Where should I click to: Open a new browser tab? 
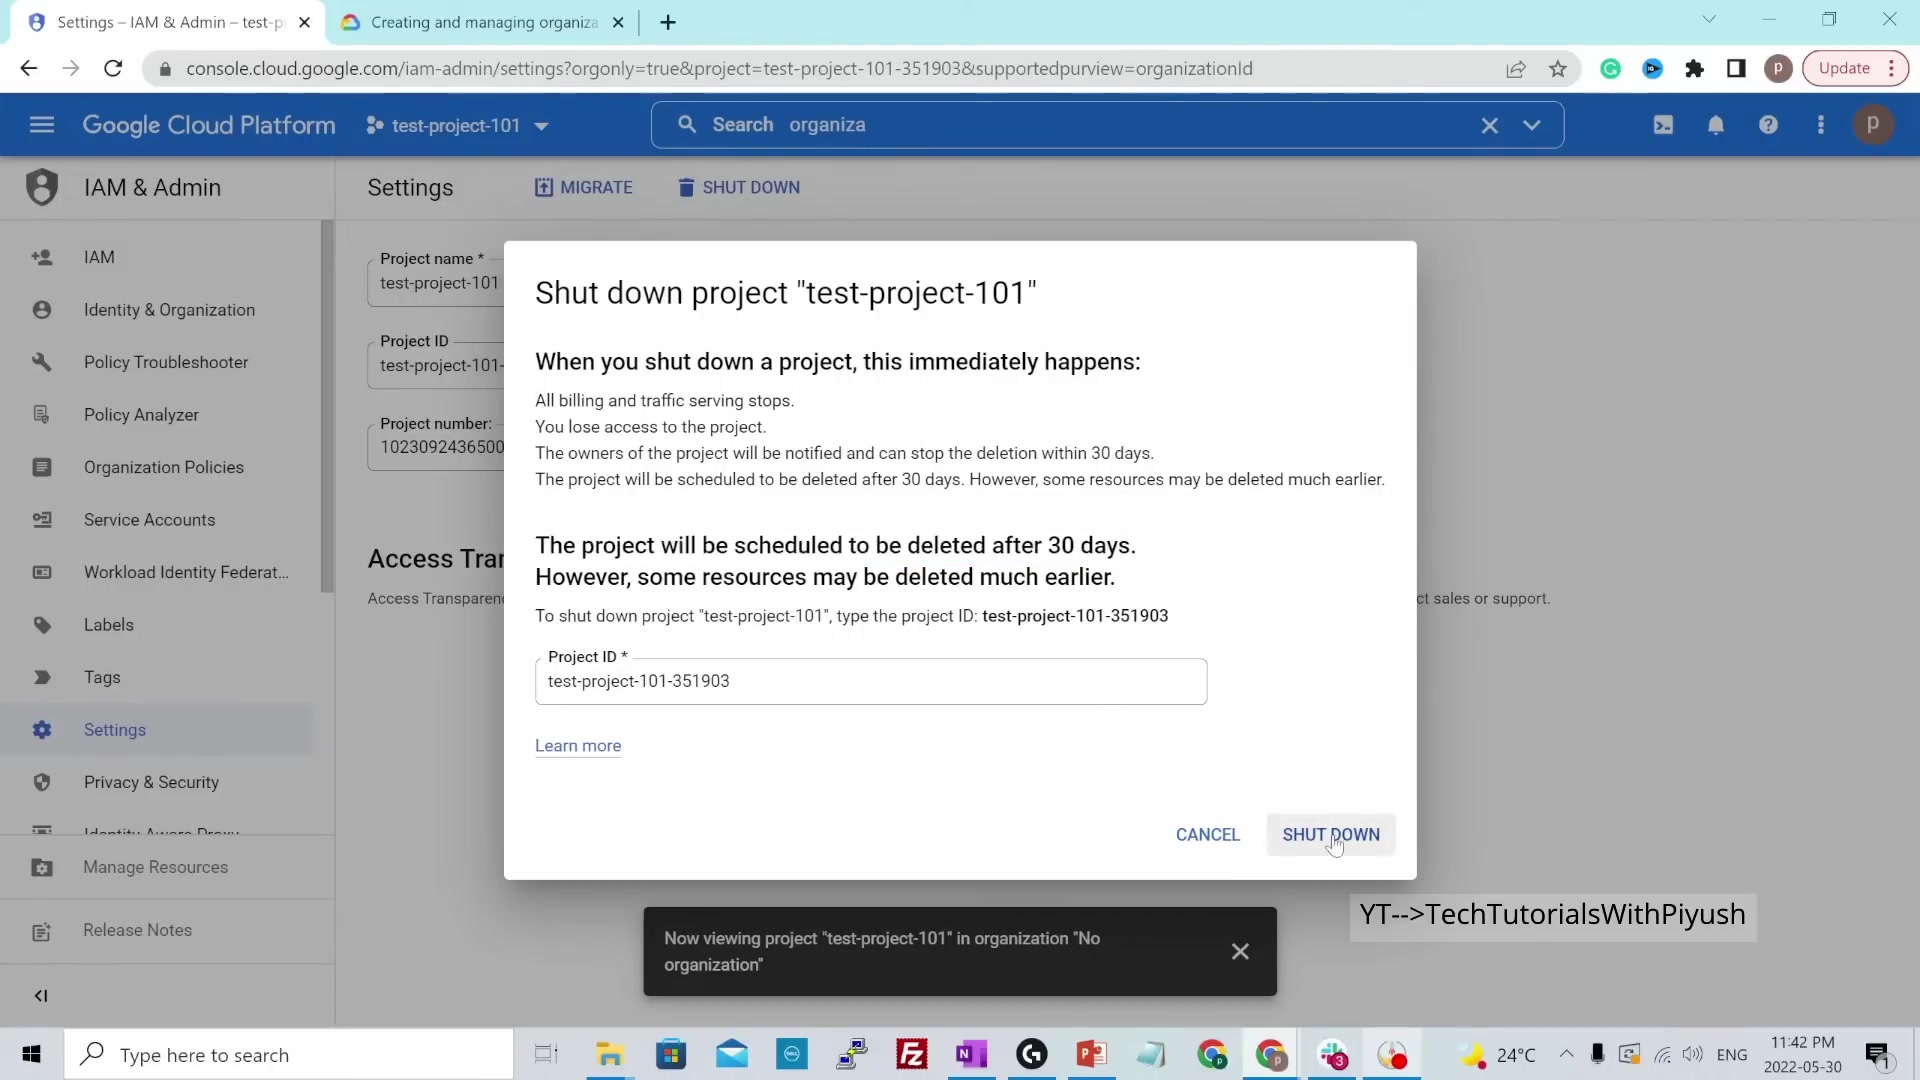668,22
